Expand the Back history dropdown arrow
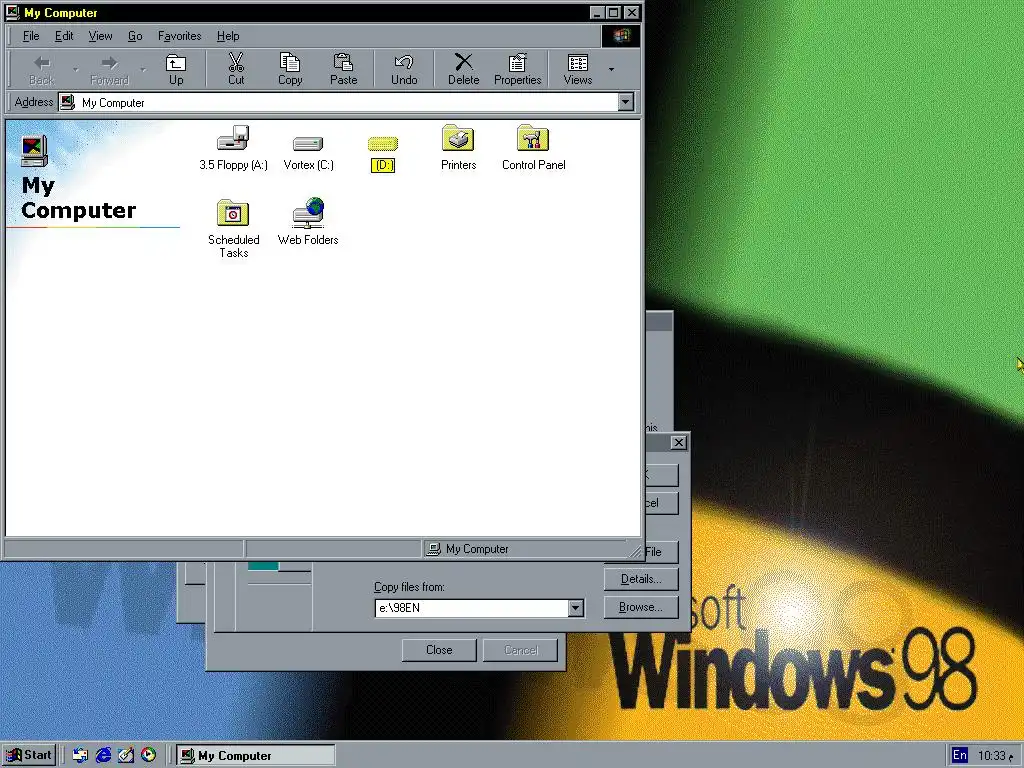The width and height of the screenshot is (1024, 768). click(x=75, y=69)
